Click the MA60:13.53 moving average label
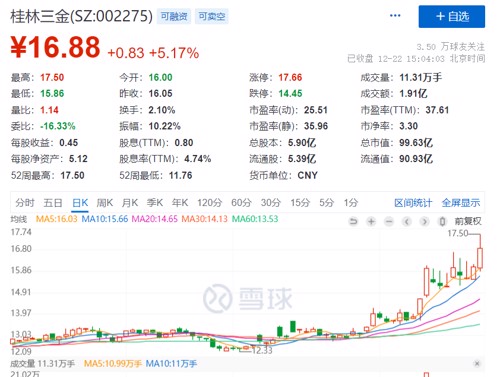The image size is (500, 377). click(255, 219)
